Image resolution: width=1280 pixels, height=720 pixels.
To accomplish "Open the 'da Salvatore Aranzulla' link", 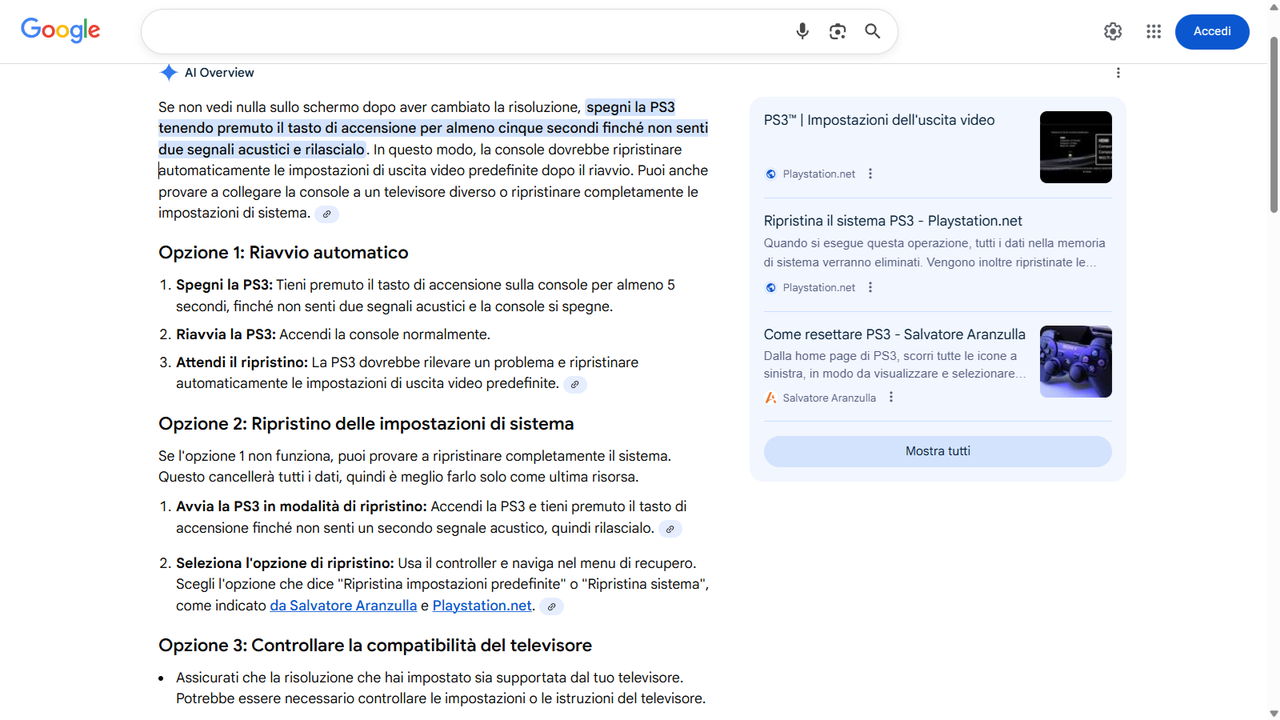I will click(x=343, y=606).
